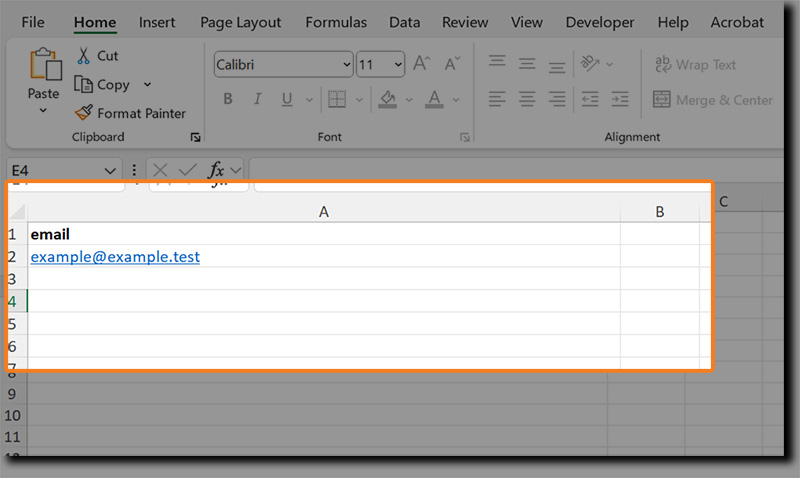
Task: Align text left in cell
Action: [497, 99]
